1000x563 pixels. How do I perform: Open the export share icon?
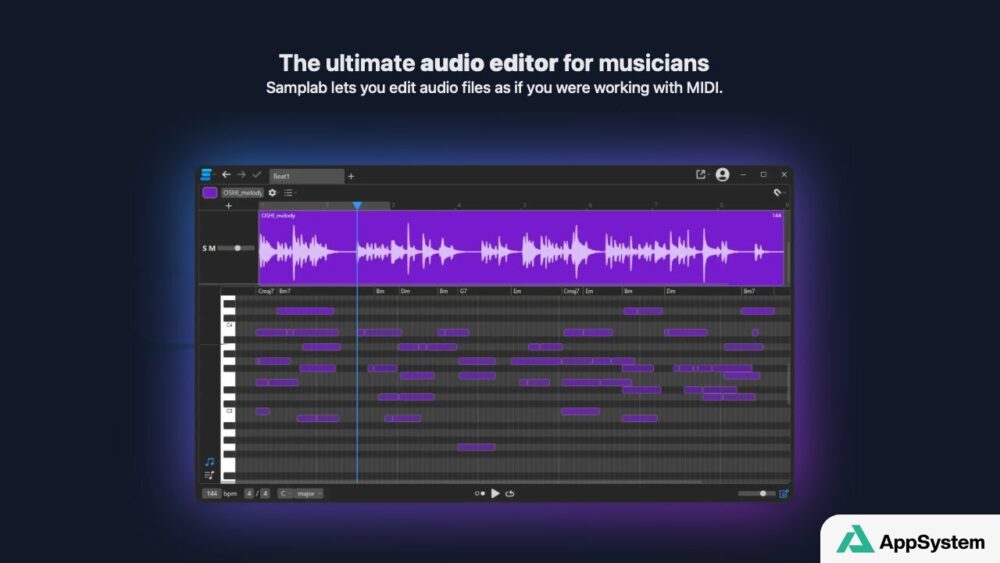701,174
